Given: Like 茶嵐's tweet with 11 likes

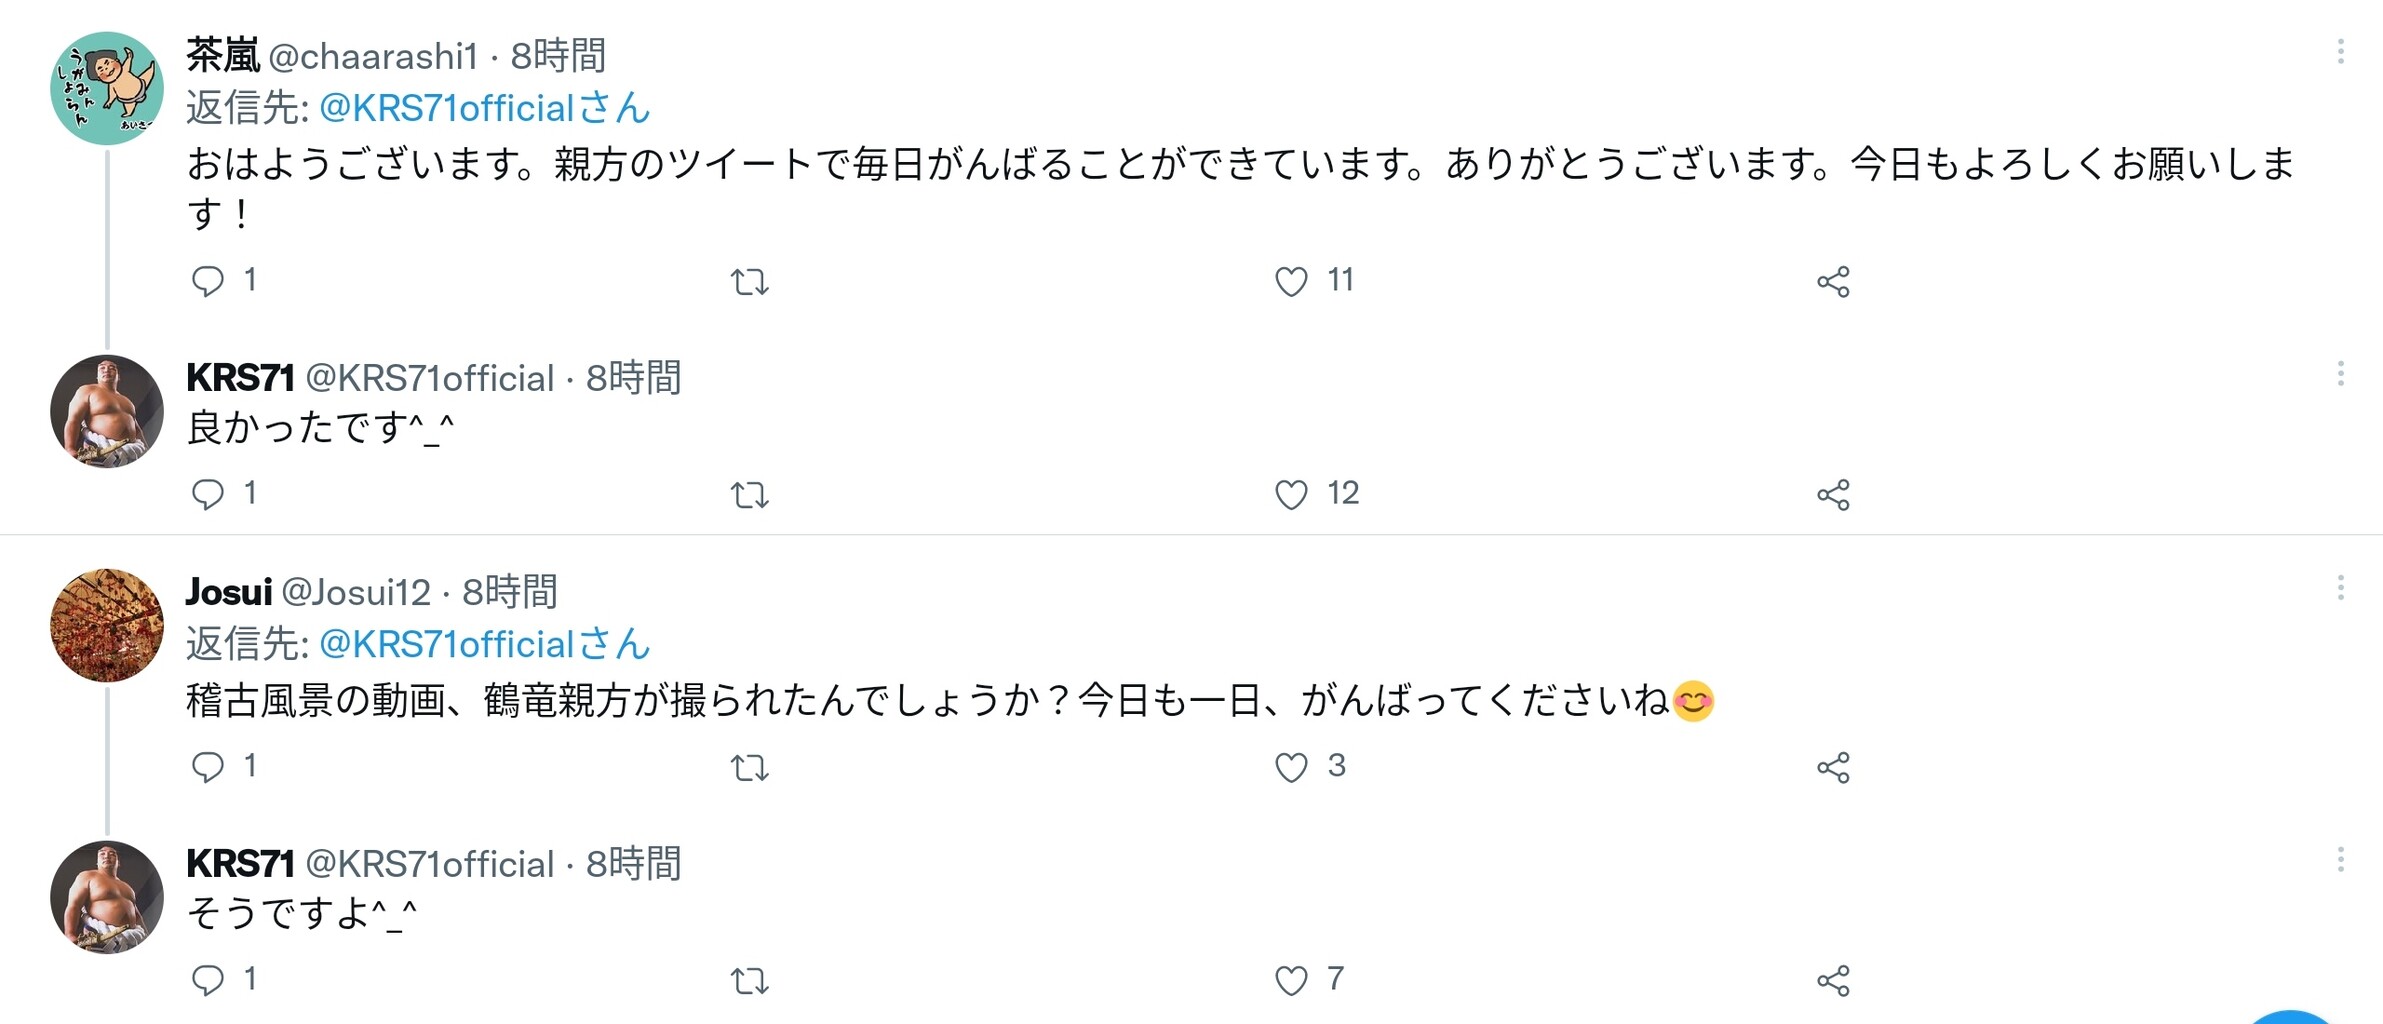Looking at the screenshot, I should pyautogui.click(x=1291, y=281).
